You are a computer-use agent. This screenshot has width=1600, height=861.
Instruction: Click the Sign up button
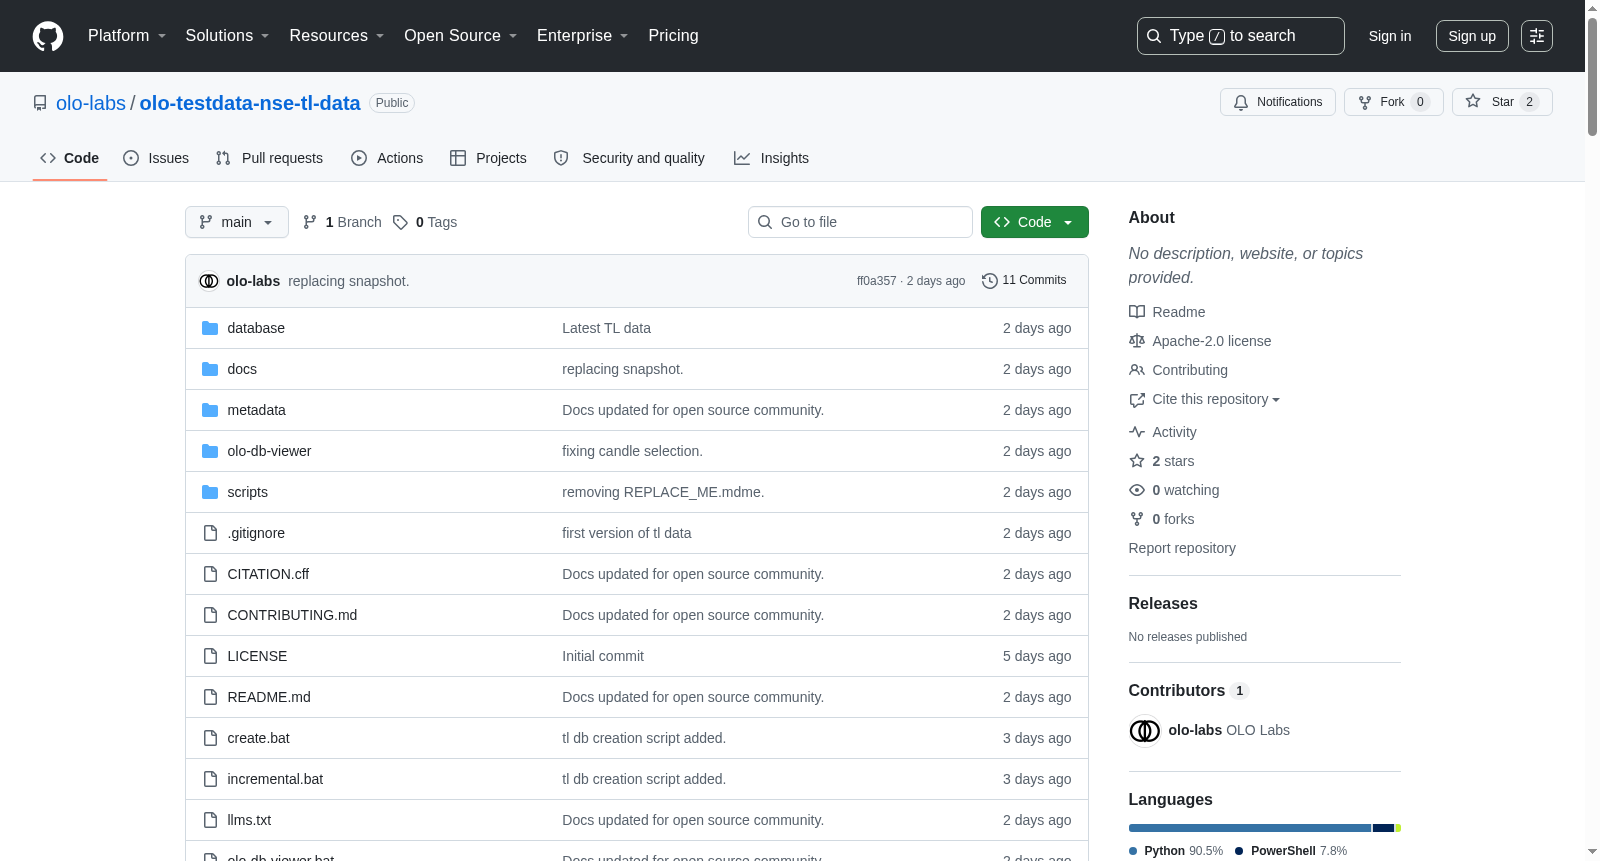coord(1472,36)
